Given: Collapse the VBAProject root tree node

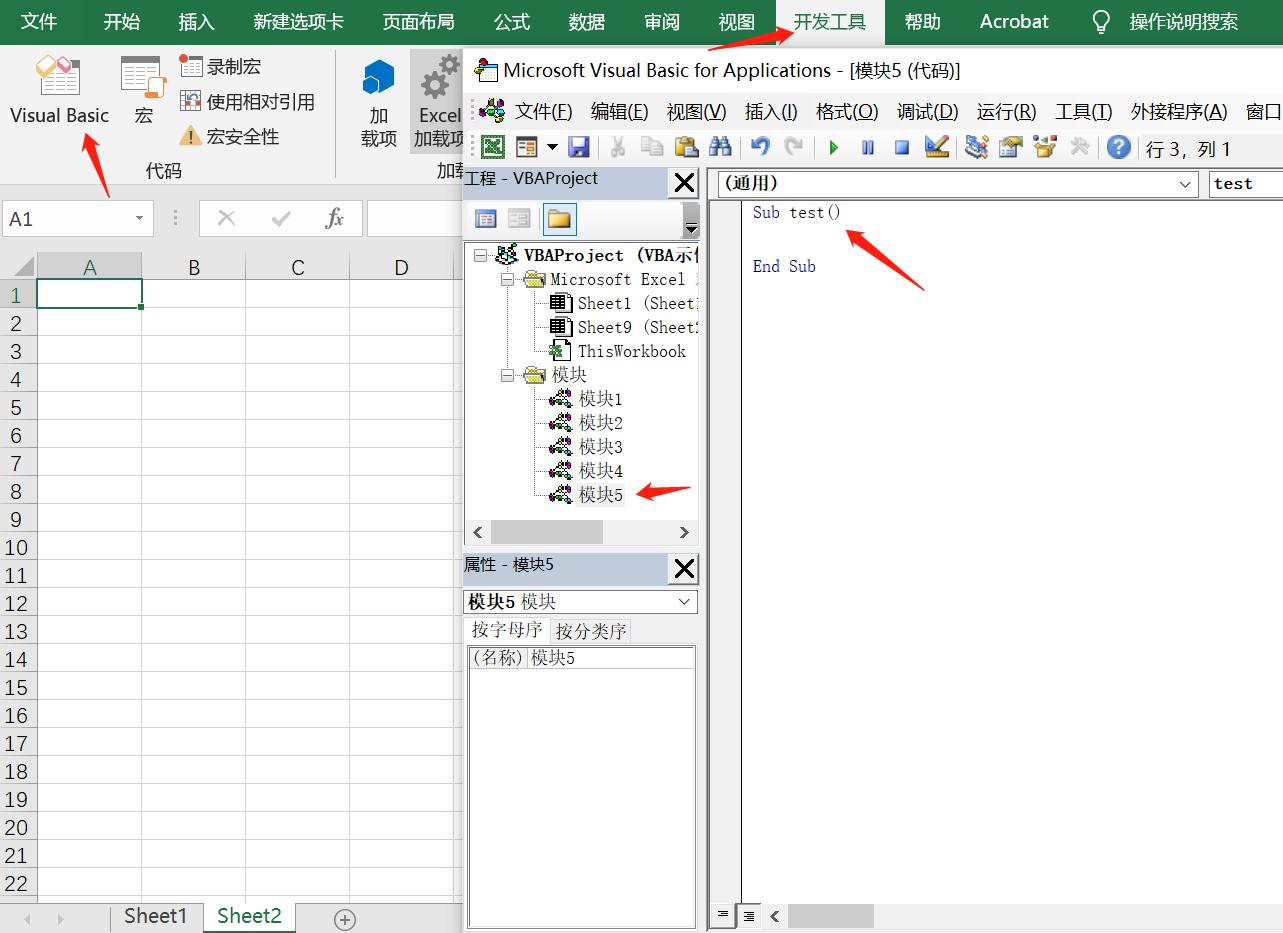Looking at the screenshot, I should (481, 256).
